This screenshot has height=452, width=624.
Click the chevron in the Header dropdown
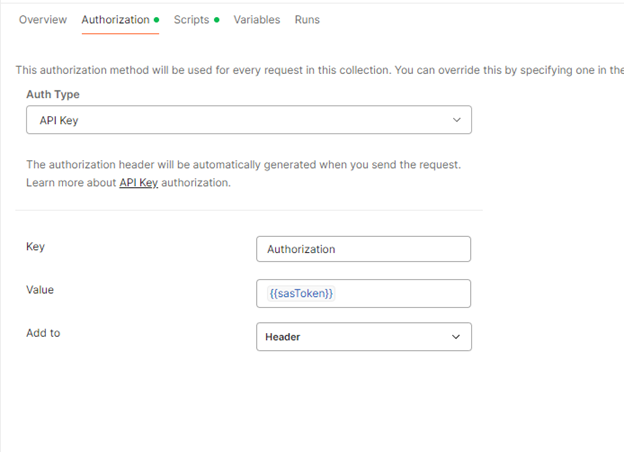[x=457, y=337]
